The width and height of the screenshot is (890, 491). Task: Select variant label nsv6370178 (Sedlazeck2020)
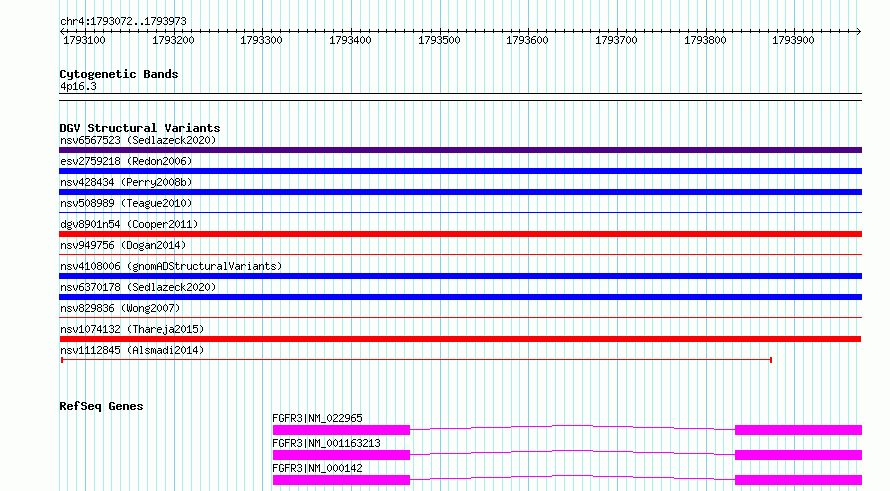coord(138,287)
